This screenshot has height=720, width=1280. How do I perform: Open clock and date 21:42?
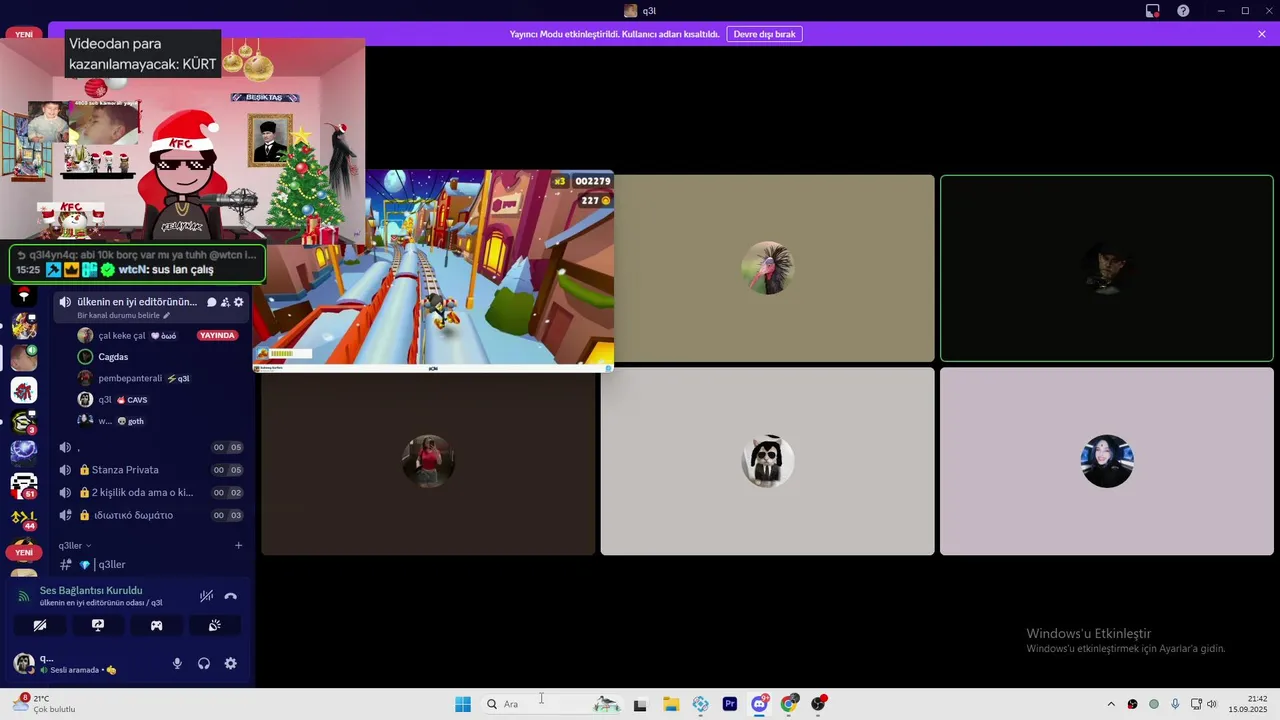coord(1250,704)
